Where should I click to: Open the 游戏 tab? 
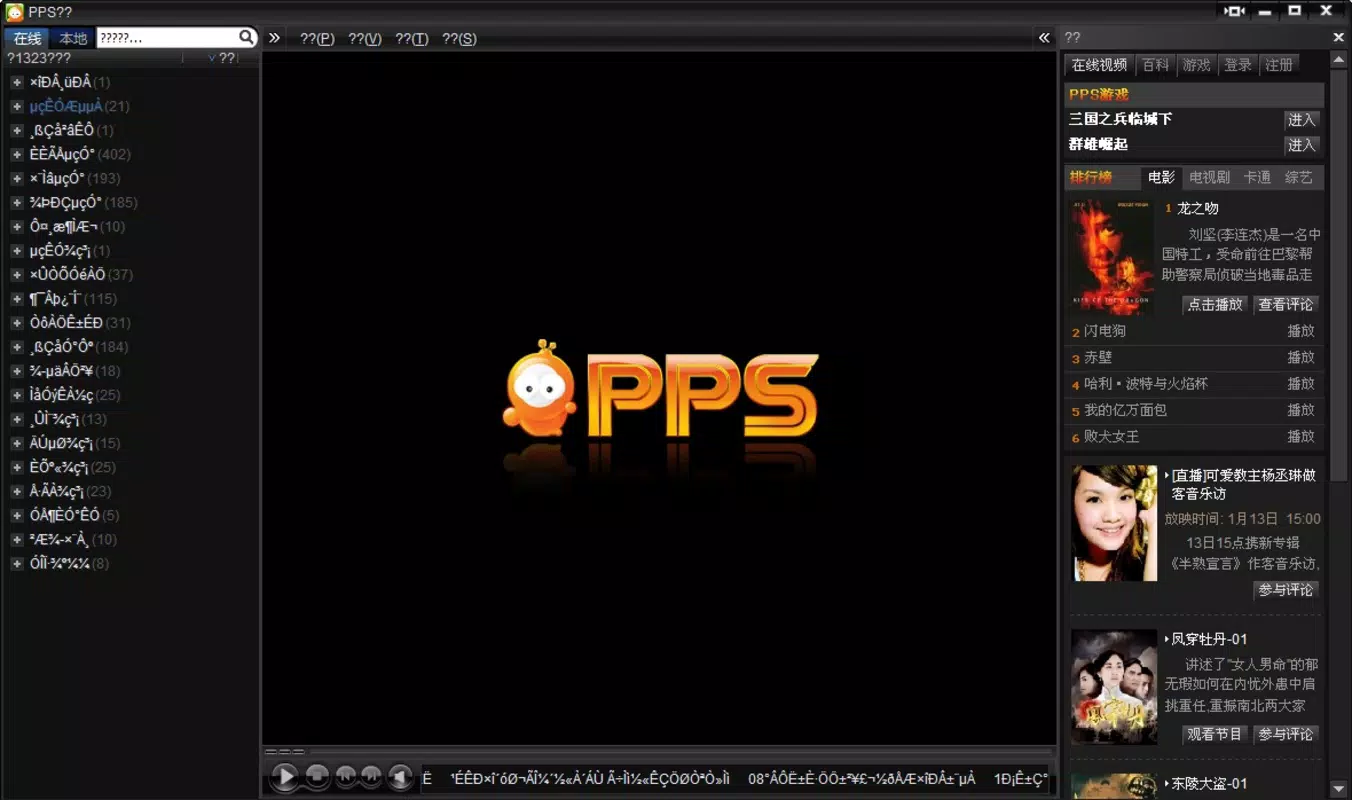tap(1196, 65)
